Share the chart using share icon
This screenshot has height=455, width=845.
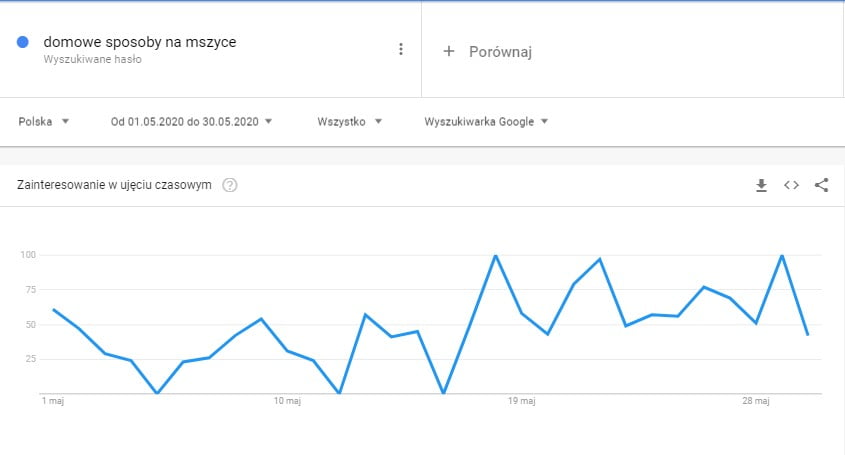tap(821, 185)
